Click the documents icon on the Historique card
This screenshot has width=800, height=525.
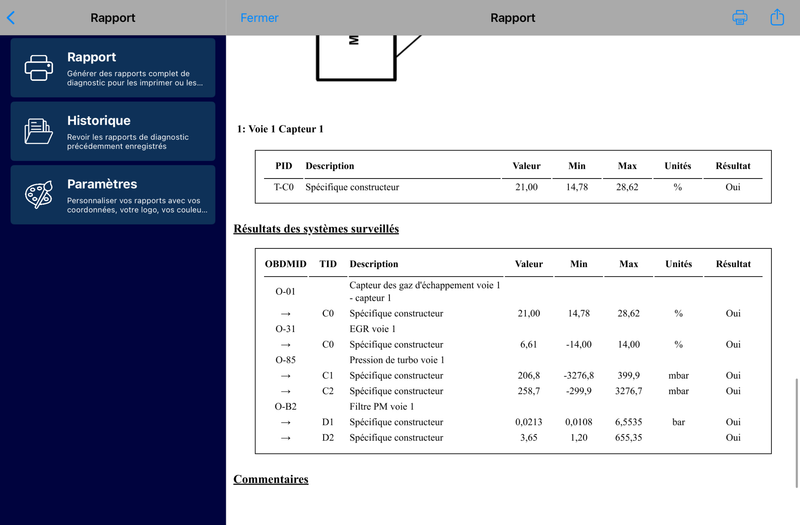[39, 131]
